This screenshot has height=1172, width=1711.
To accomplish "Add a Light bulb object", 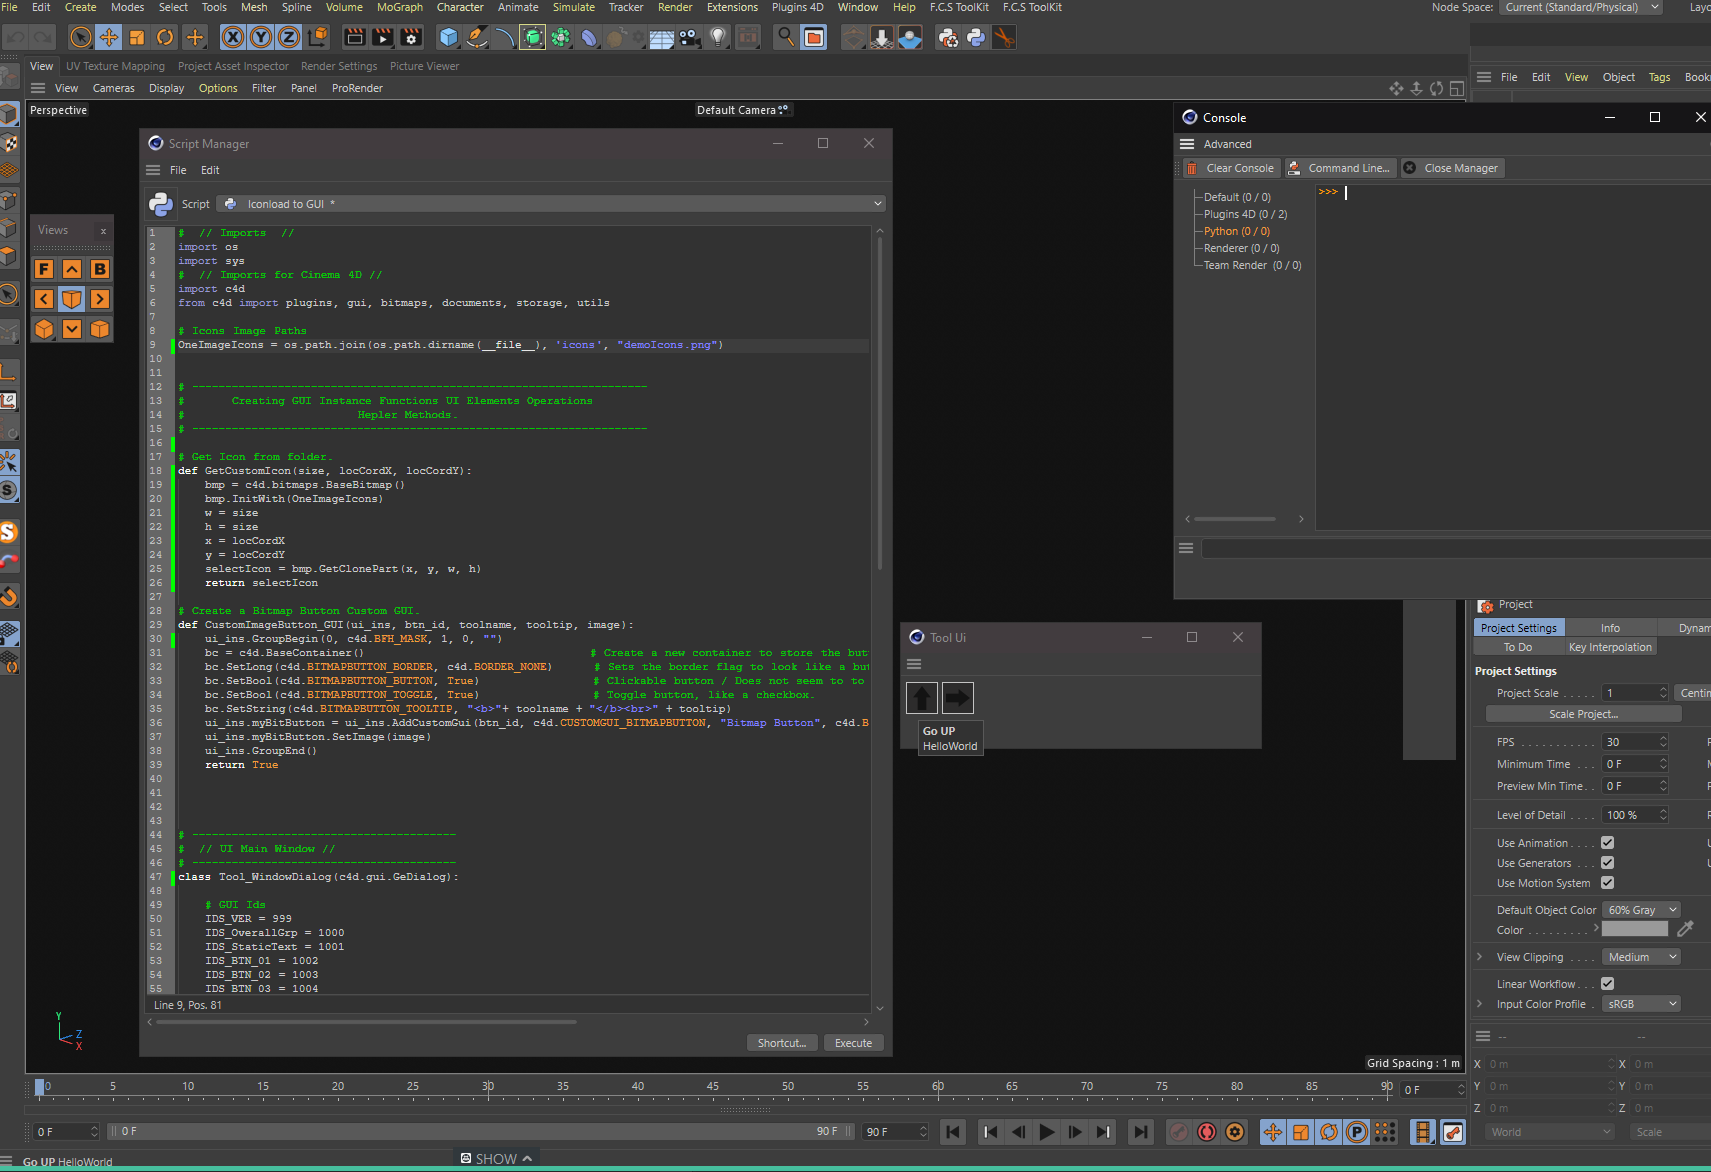I will [x=718, y=38].
